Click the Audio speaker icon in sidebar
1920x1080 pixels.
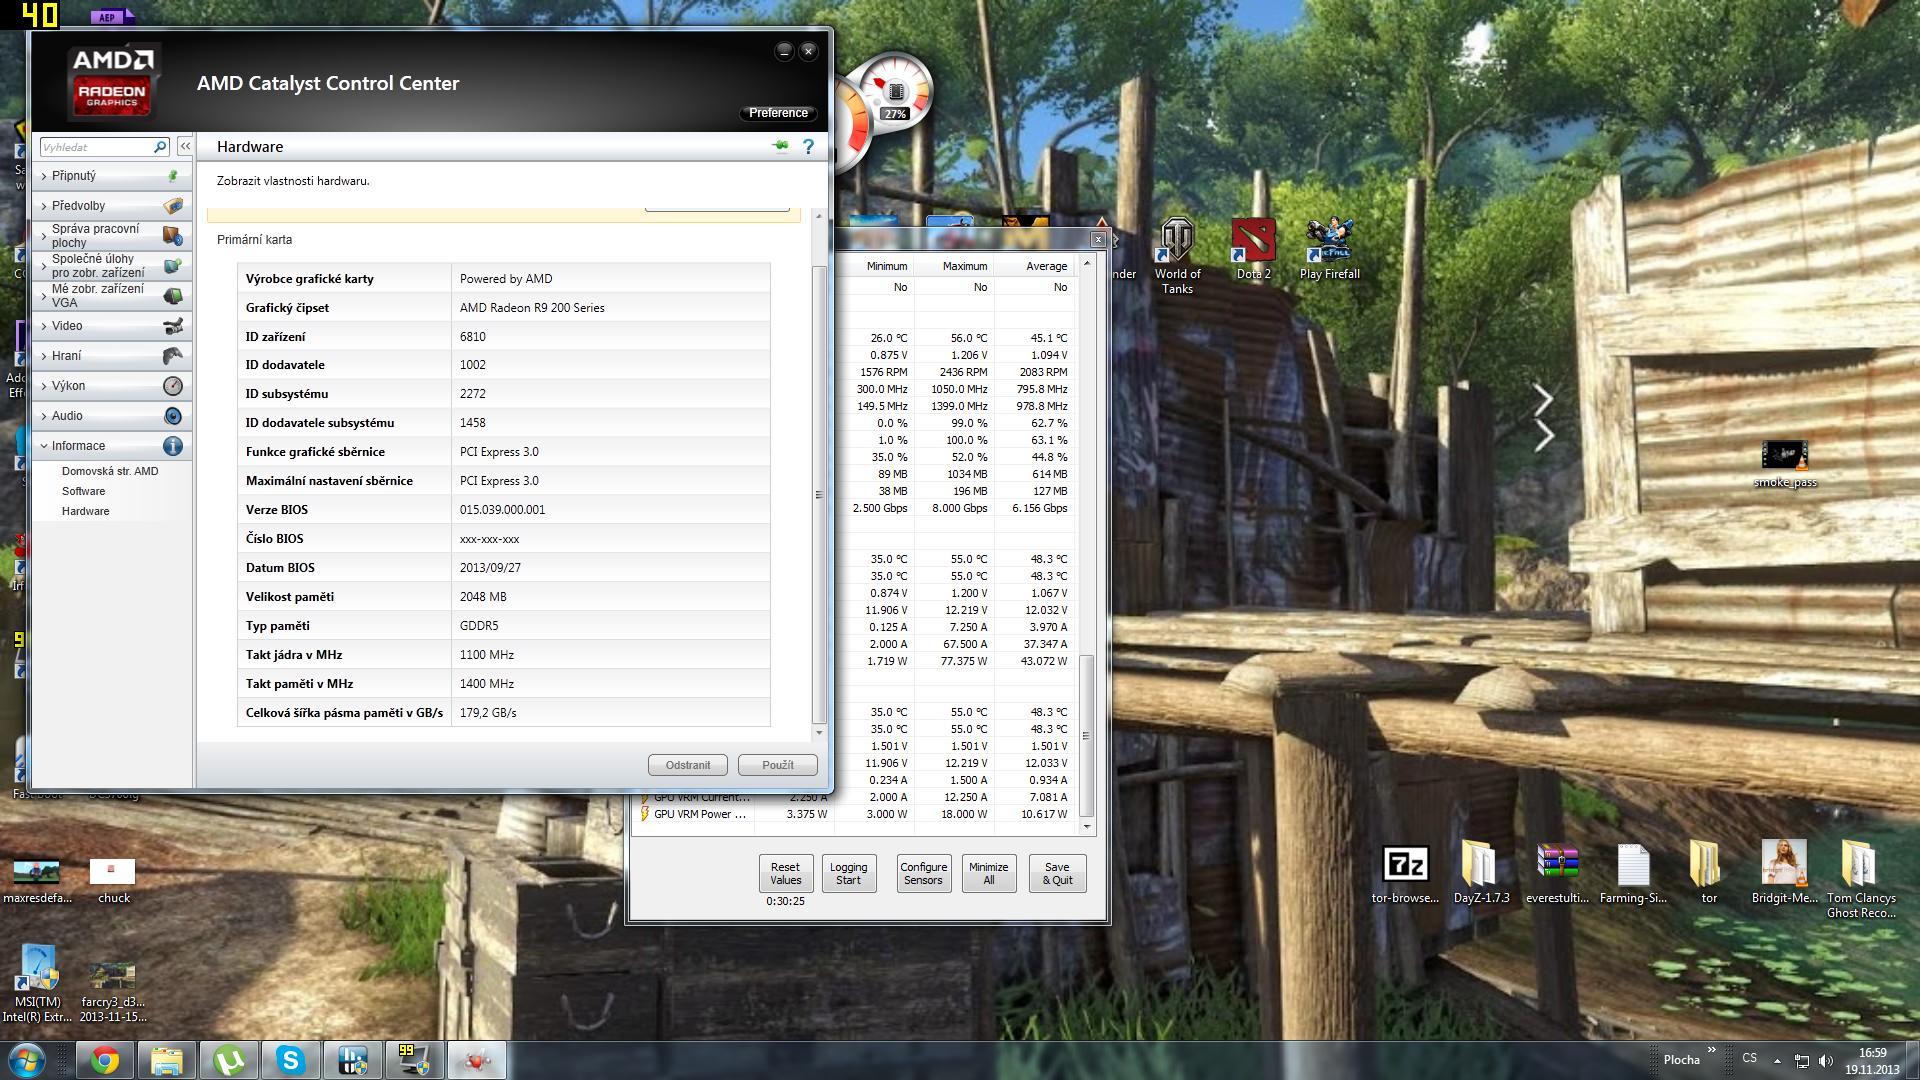[x=173, y=416]
